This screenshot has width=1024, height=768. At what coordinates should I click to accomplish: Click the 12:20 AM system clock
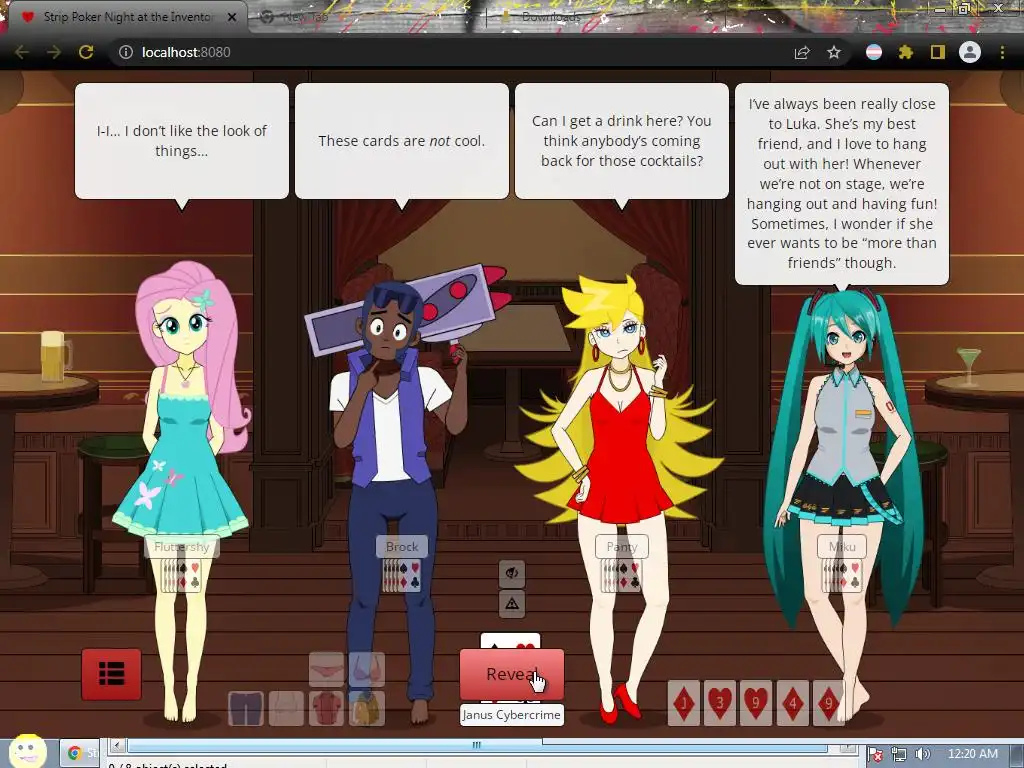click(972, 754)
